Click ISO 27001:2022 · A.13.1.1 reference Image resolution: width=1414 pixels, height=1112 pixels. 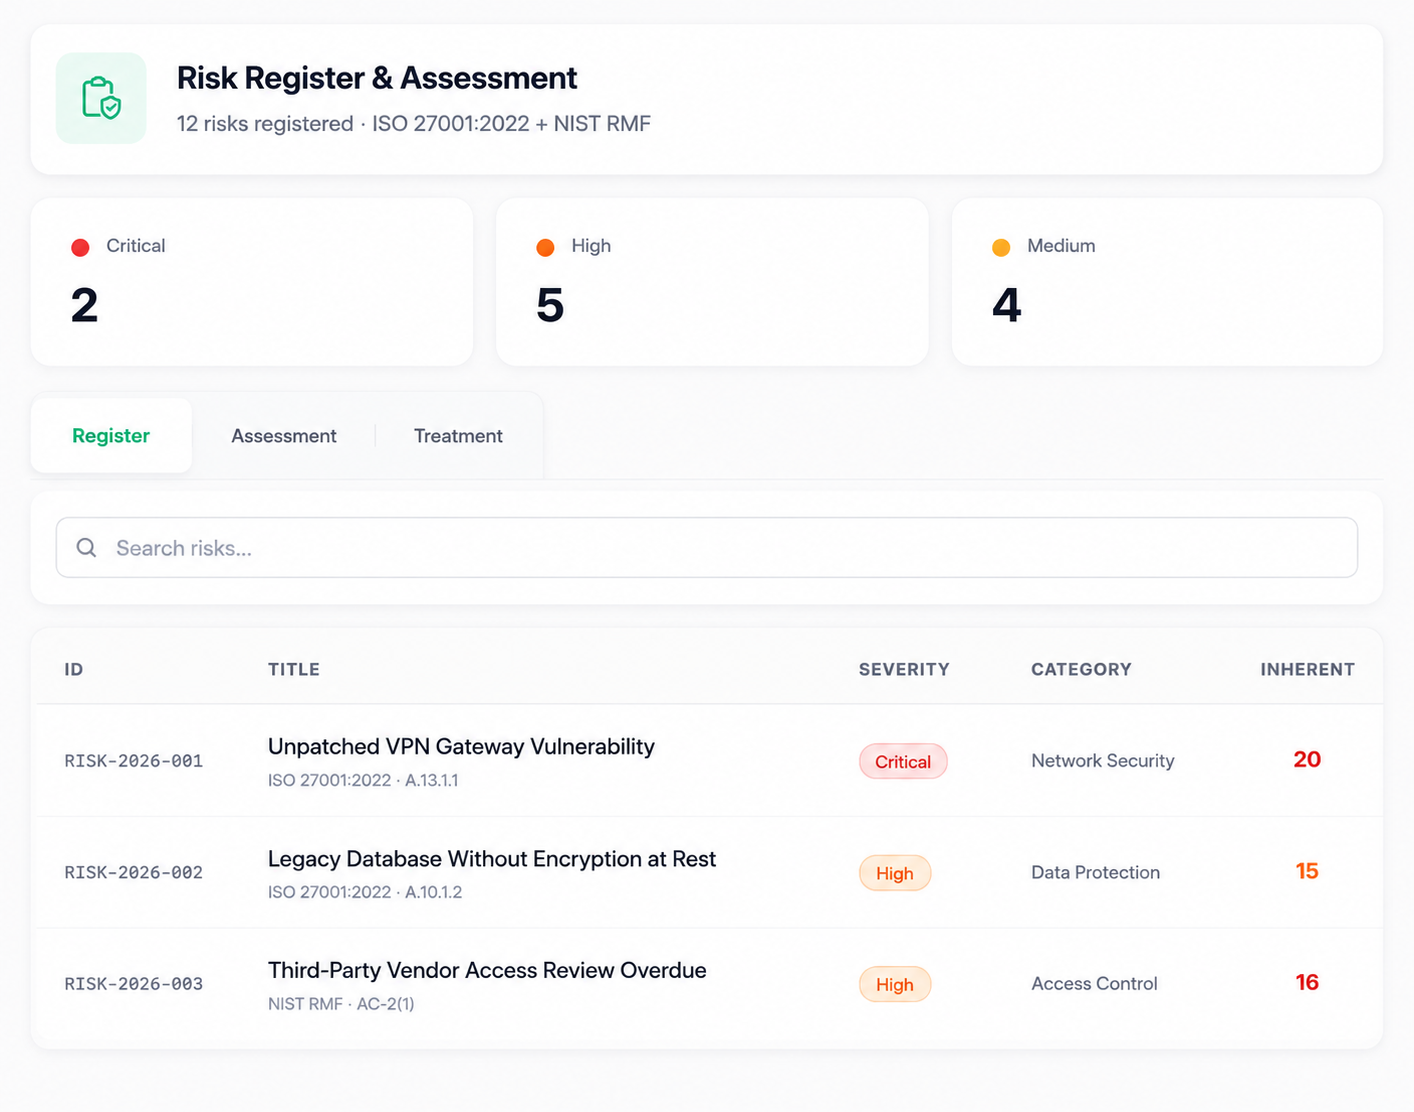(363, 781)
